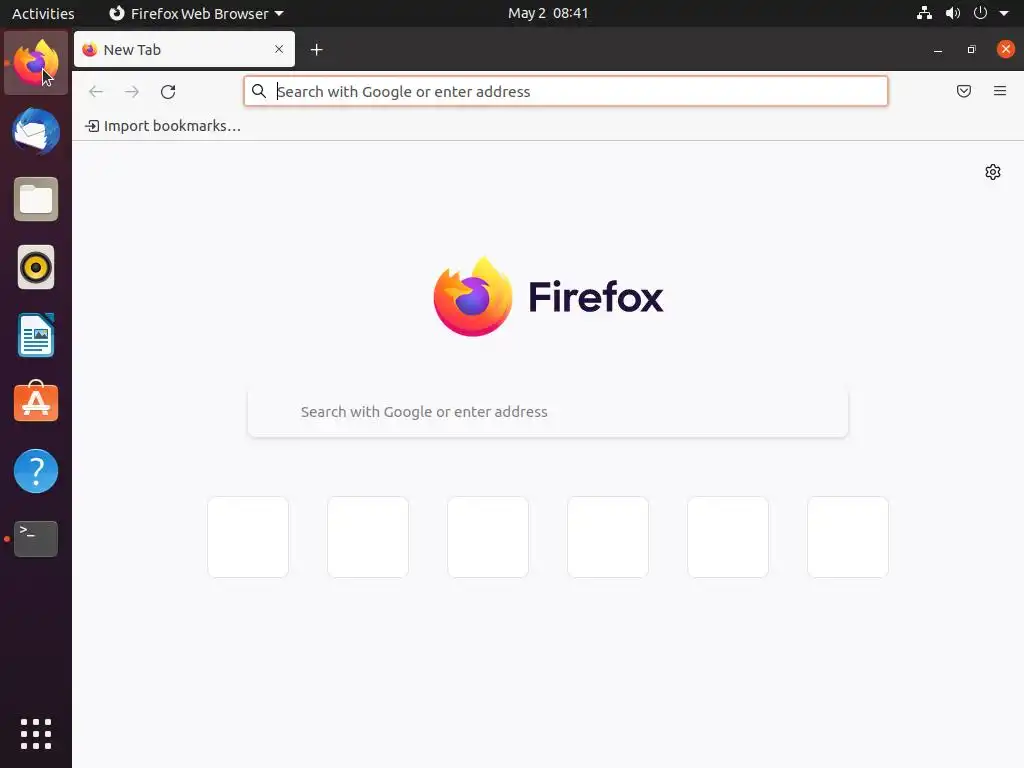Viewport: 1024px width, 768px height.
Task: Close the New Tab tab
Action: [279, 49]
